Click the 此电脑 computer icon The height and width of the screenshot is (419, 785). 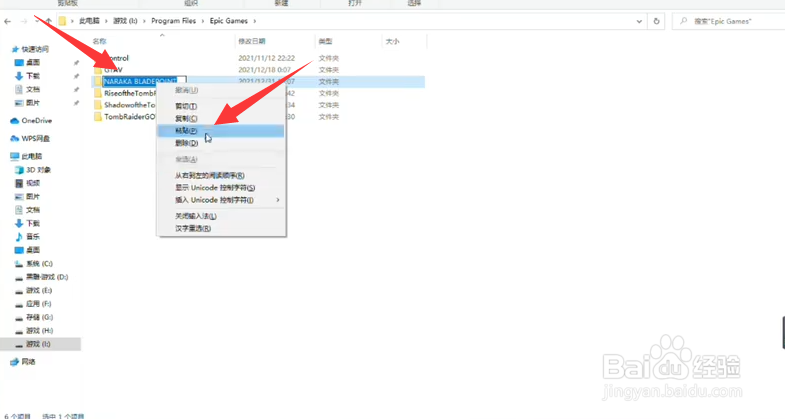15,156
